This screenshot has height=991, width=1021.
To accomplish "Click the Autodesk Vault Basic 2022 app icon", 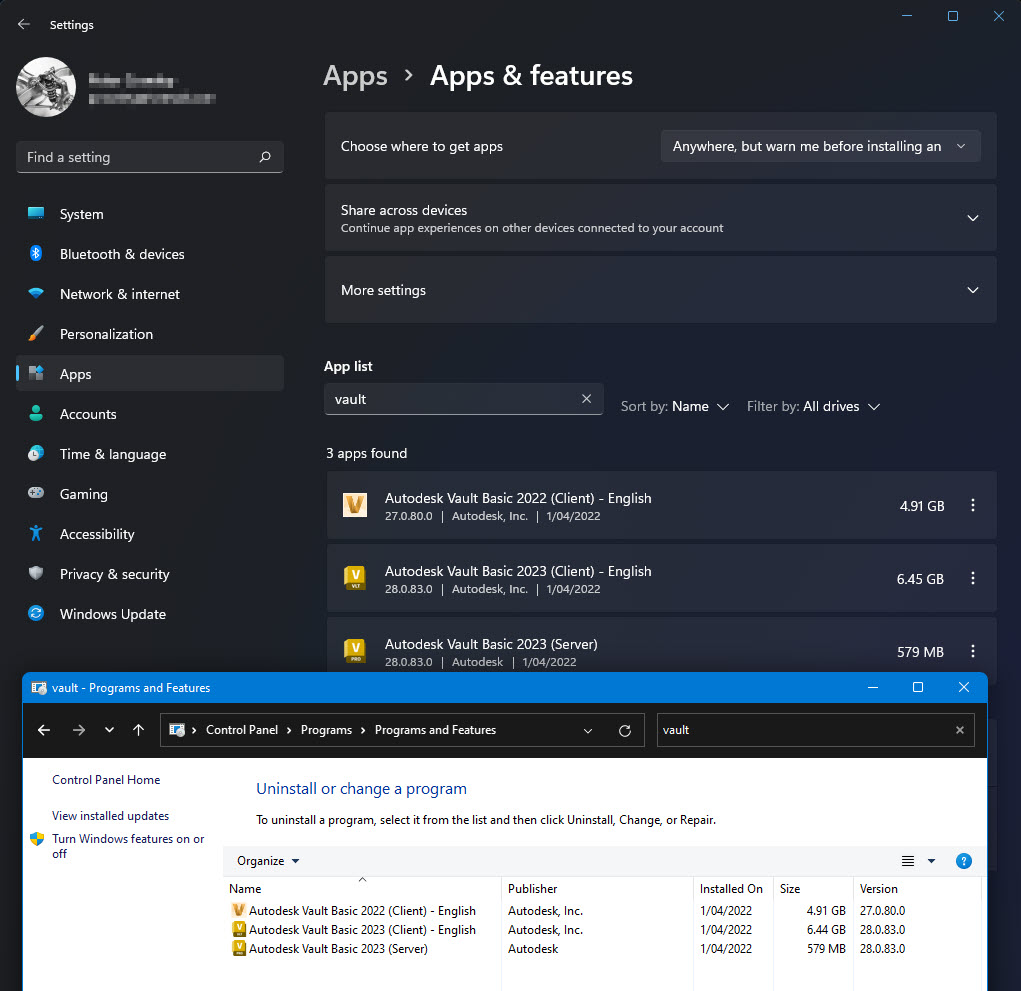I will point(354,505).
